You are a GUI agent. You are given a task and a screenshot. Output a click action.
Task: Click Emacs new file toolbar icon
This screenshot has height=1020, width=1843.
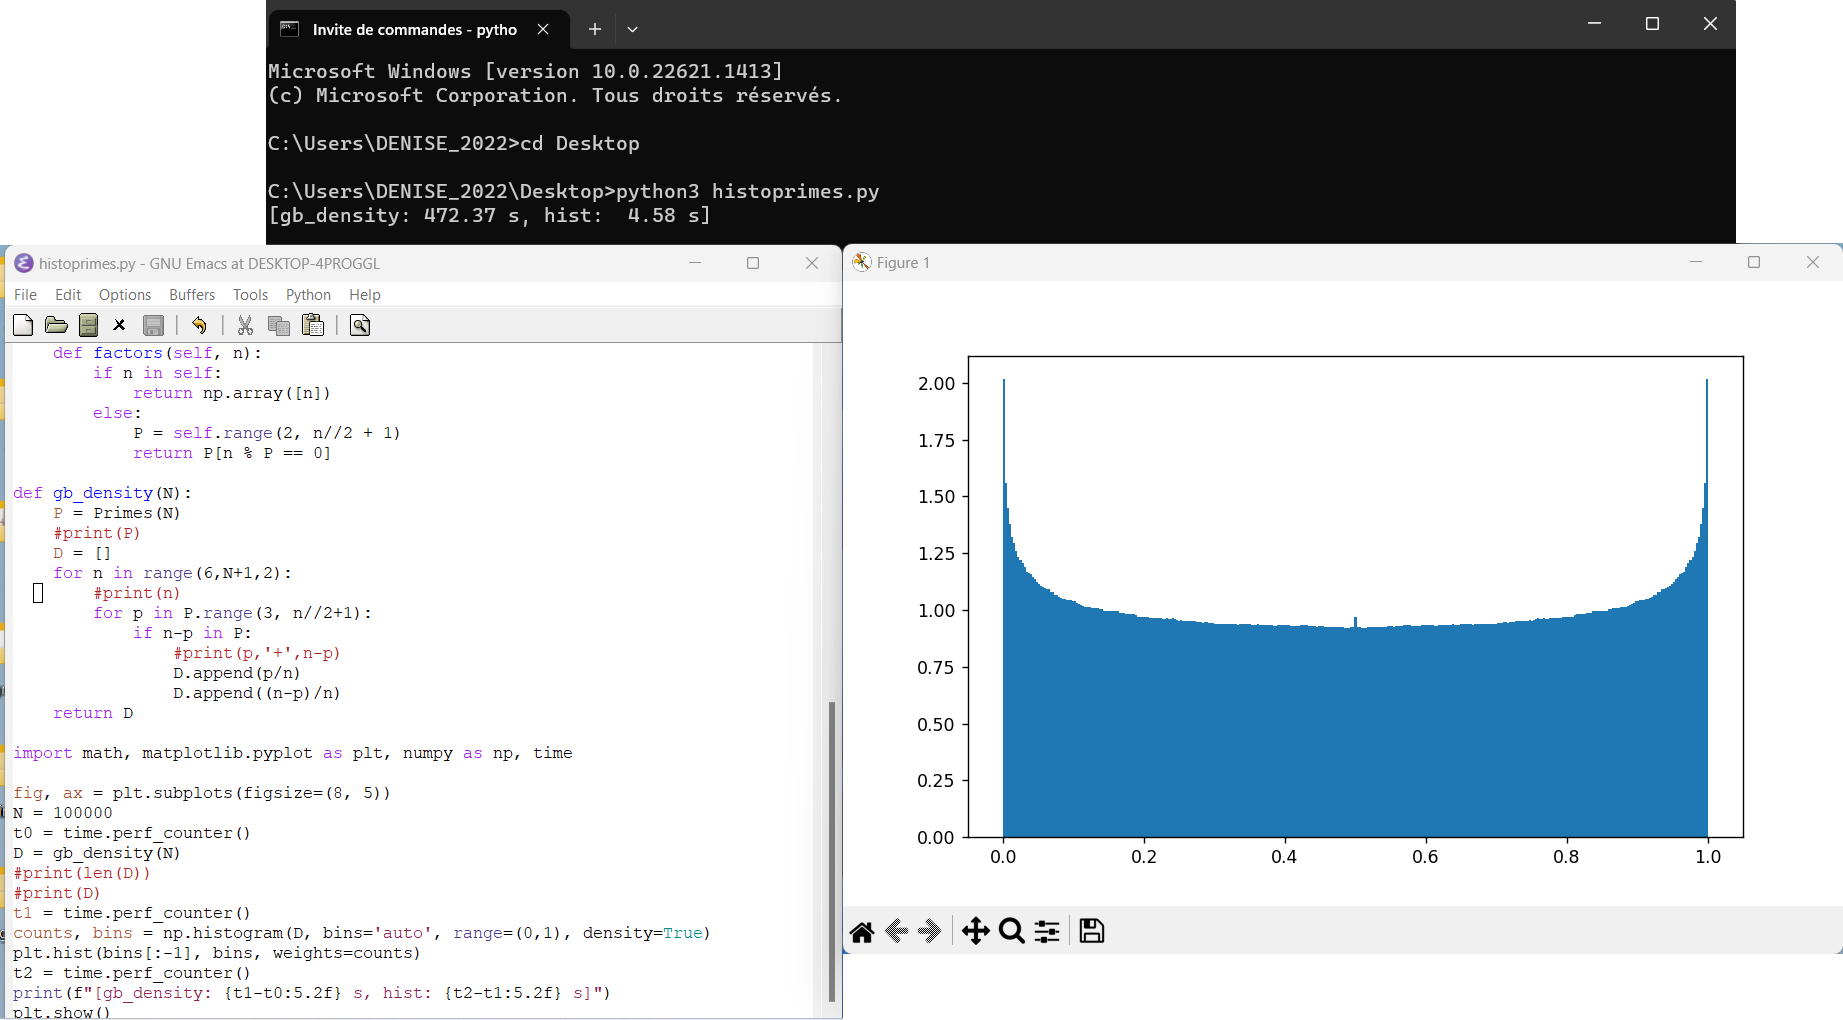(23, 325)
